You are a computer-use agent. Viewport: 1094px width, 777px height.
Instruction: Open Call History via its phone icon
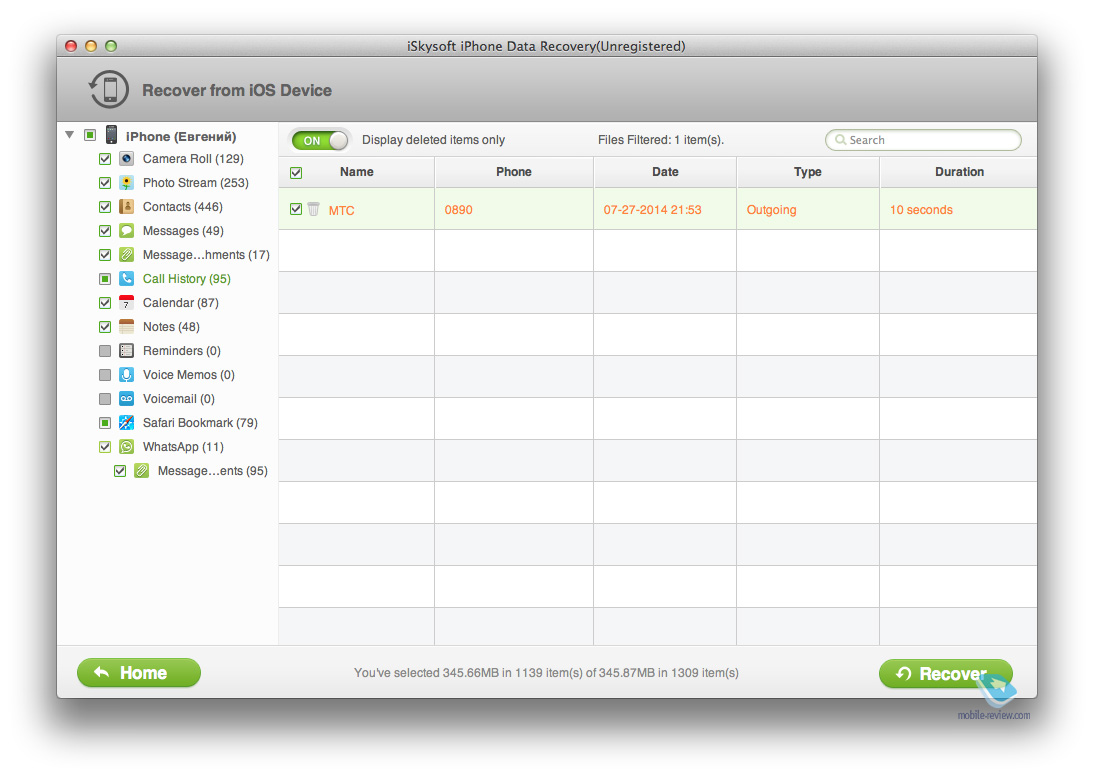click(127, 279)
